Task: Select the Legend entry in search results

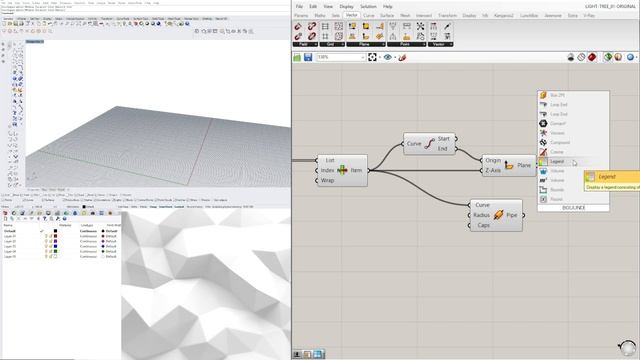Action: click(x=573, y=162)
